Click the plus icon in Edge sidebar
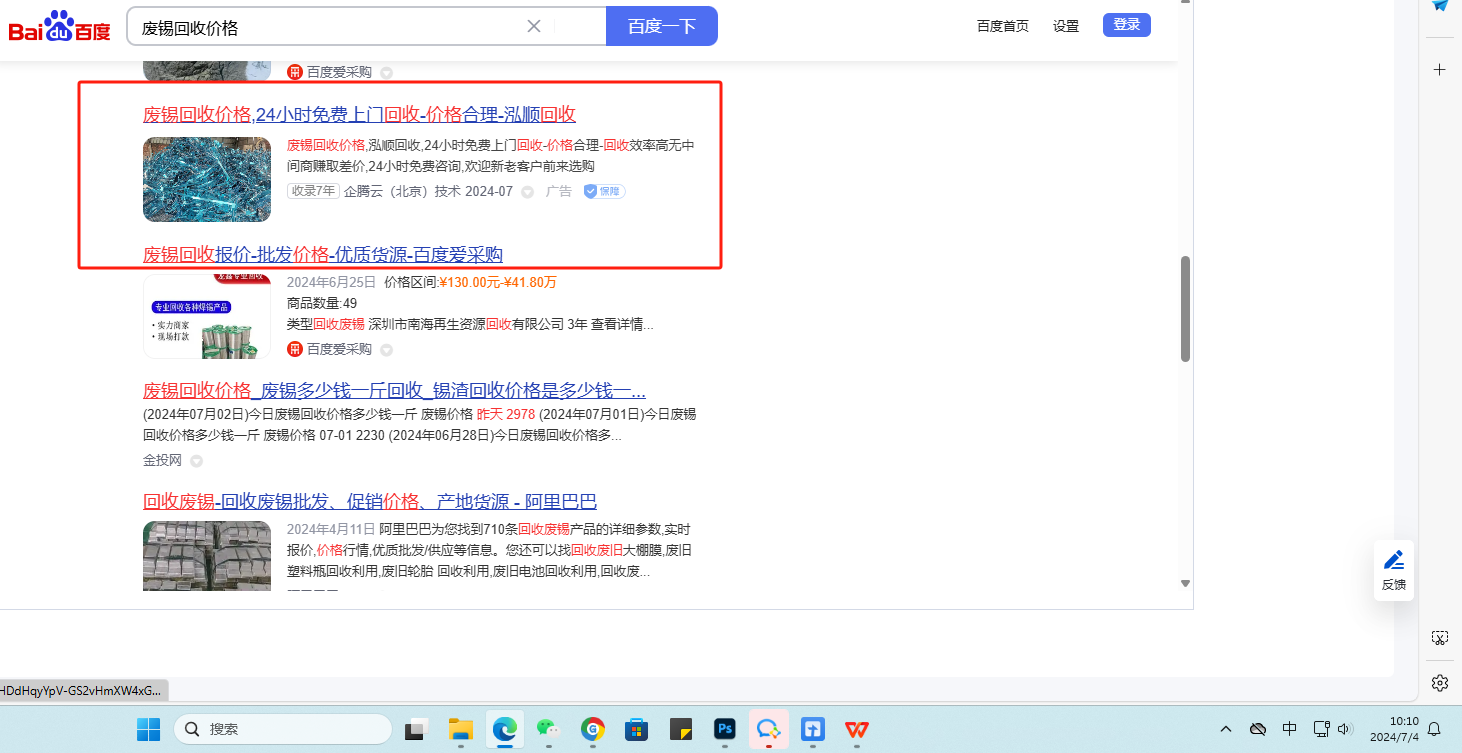Screen dimensions: 1462x753 (x=1439, y=69)
